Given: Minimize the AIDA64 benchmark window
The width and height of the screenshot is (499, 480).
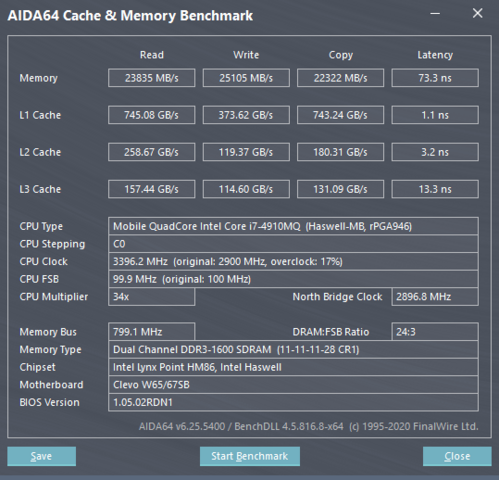Looking at the screenshot, I should point(435,14).
